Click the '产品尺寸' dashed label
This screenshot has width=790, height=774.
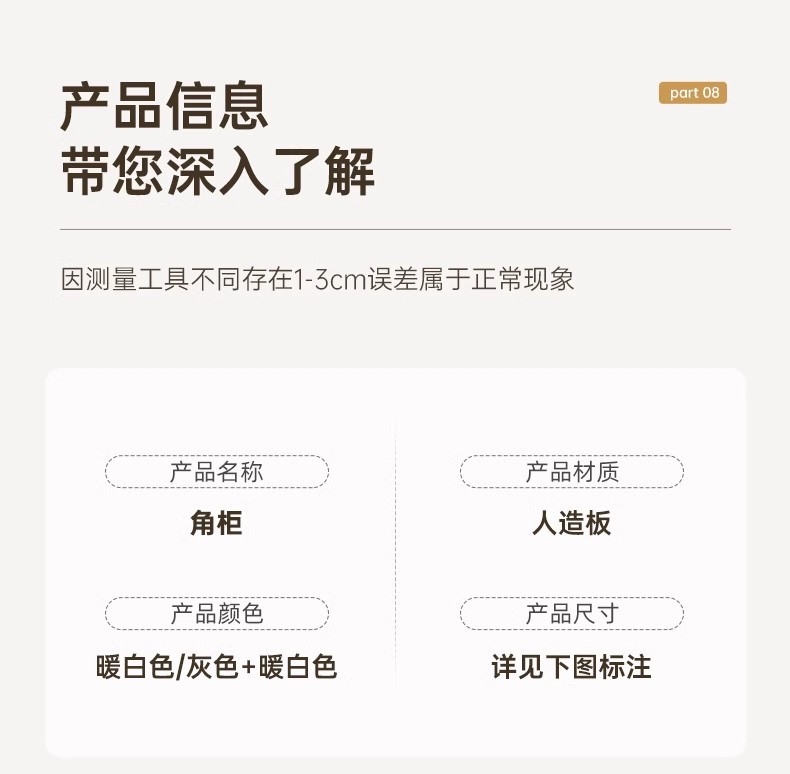click(x=572, y=613)
